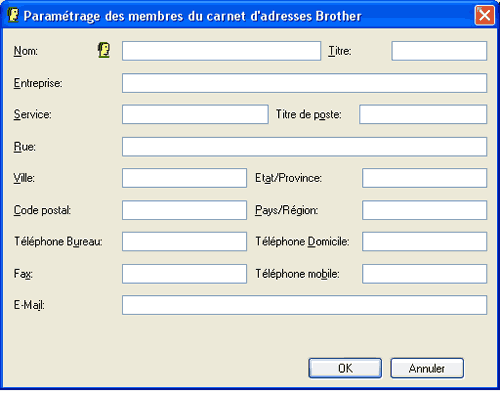The height and width of the screenshot is (394, 500).
Task: Click the Etat/Province text field
Action: pyautogui.click(x=424, y=178)
